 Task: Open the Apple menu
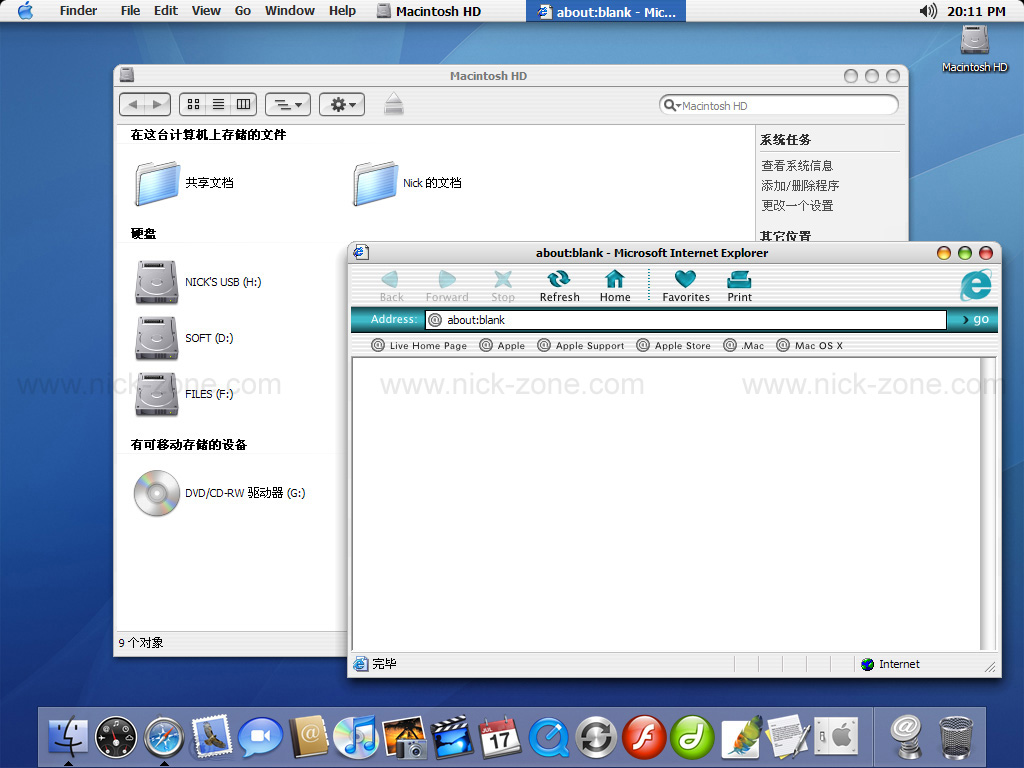tap(25, 10)
